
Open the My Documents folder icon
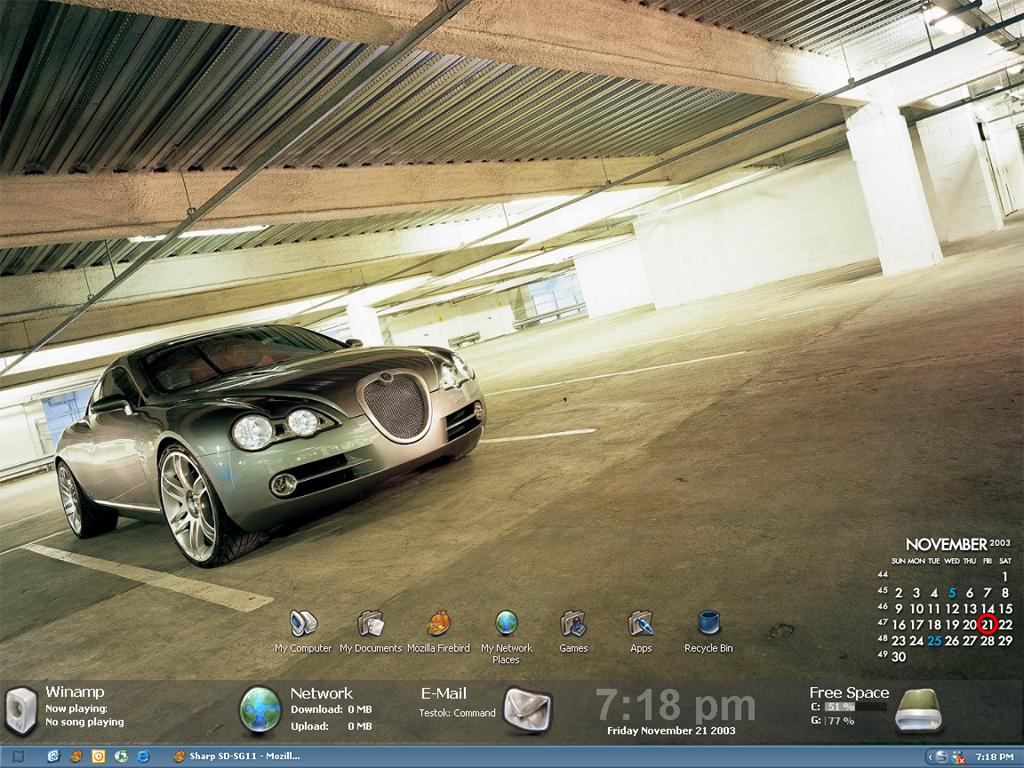(x=370, y=624)
